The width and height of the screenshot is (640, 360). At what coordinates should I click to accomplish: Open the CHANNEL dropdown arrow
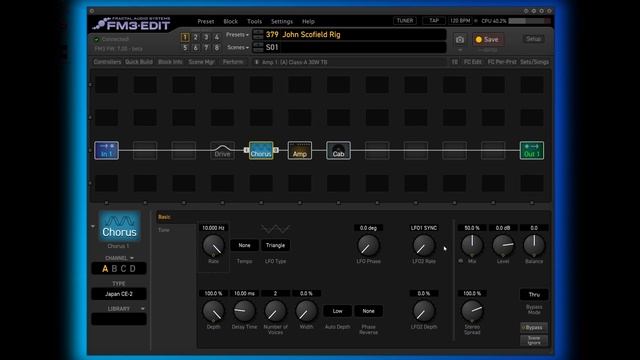pyautogui.click(x=132, y=258)
